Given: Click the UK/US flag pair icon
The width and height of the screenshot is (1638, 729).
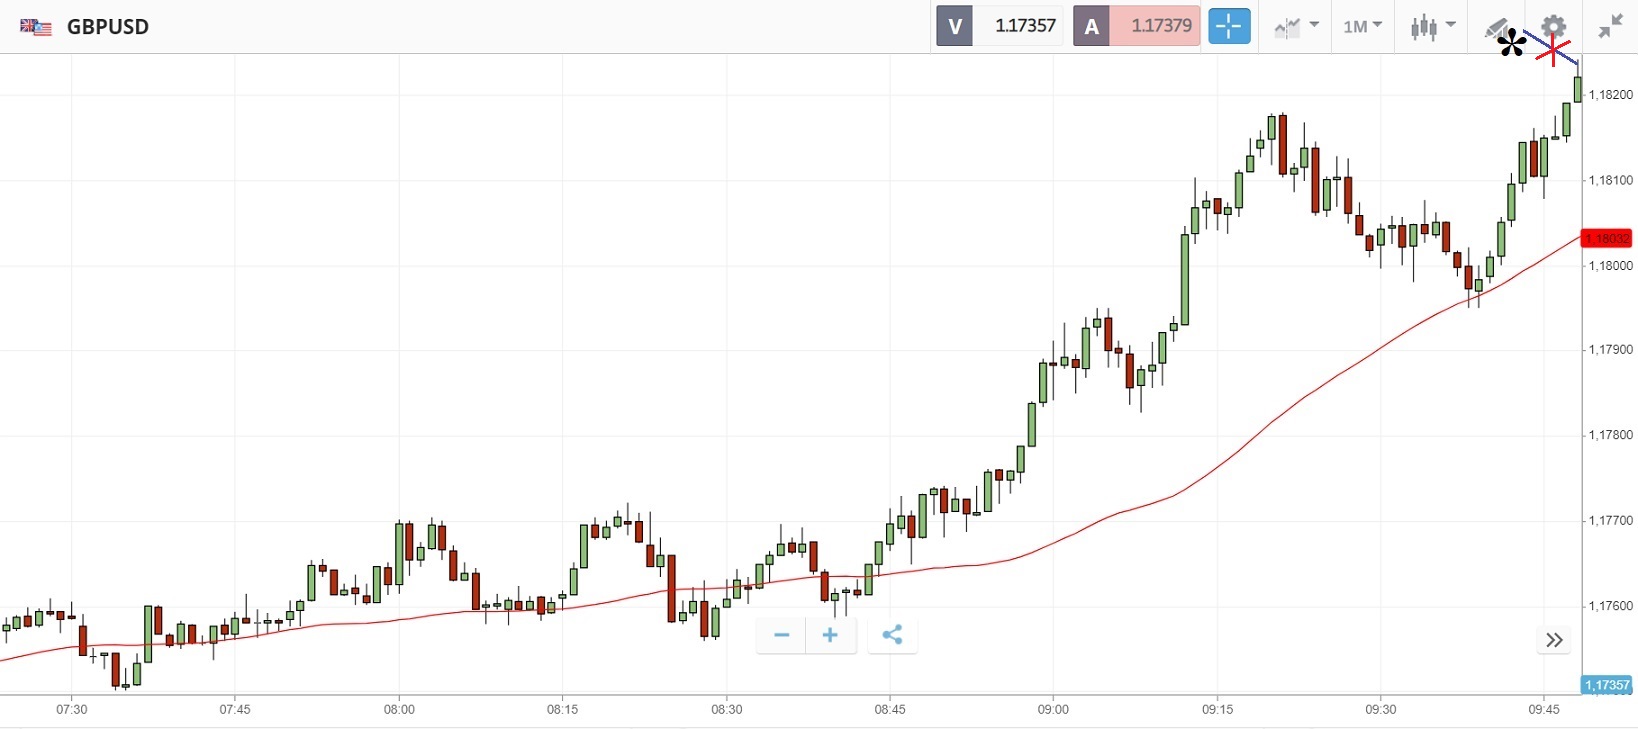Looking at the screenshot, I should [x=36, y=27].
